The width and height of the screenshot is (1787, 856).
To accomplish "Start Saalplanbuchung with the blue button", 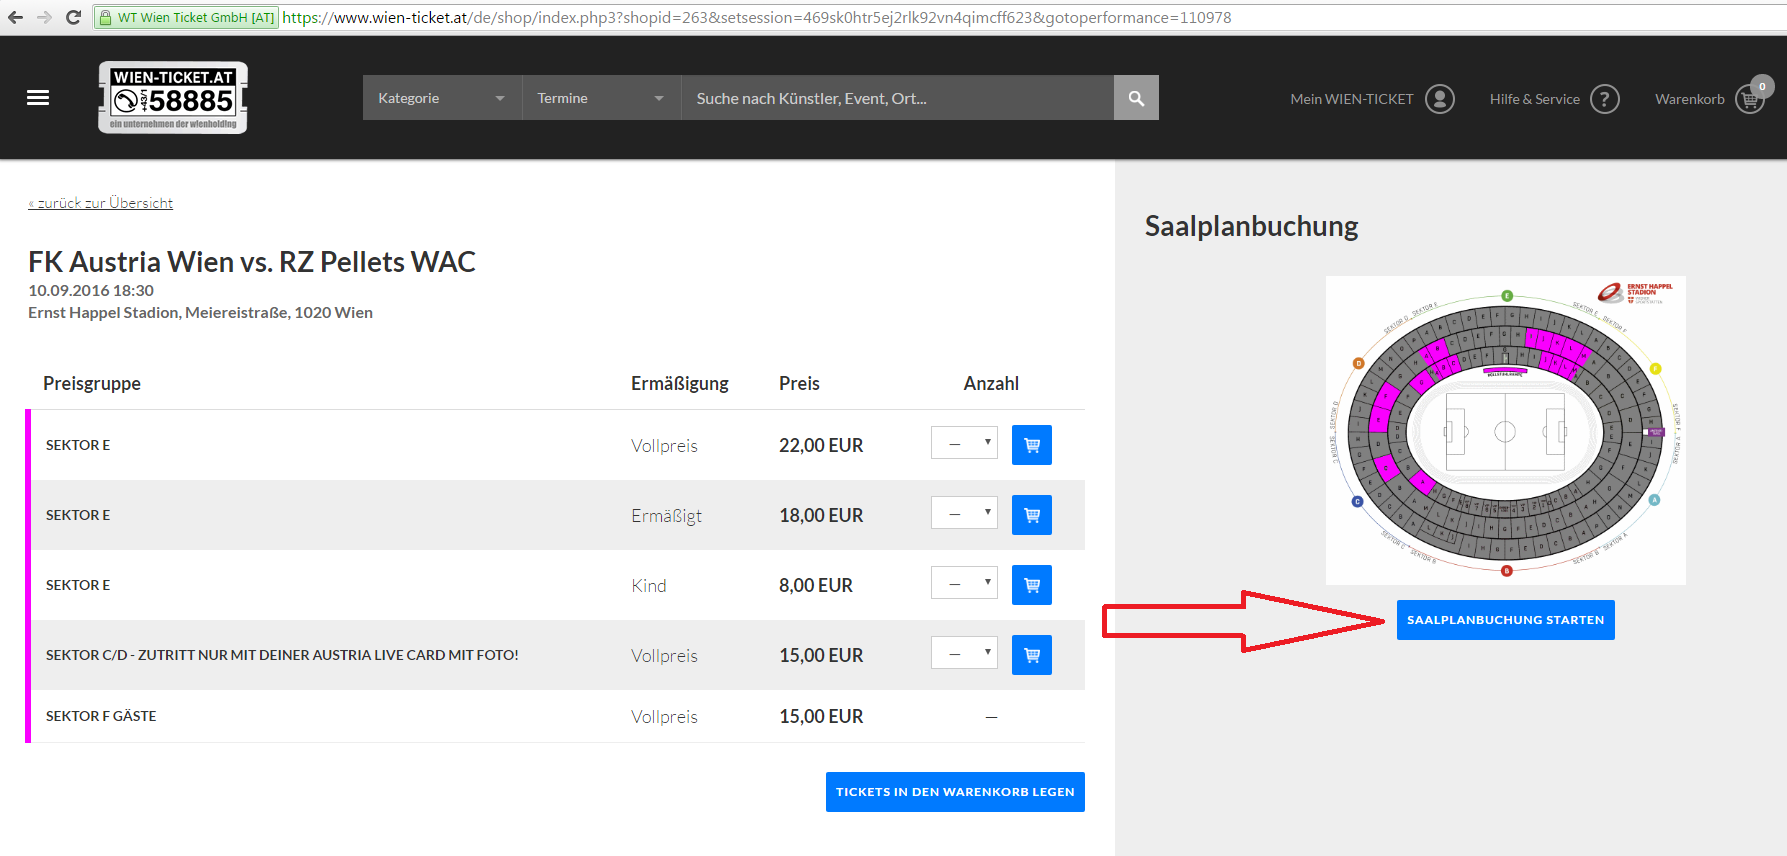I will pyautogui.click(x=1505, y=620).
